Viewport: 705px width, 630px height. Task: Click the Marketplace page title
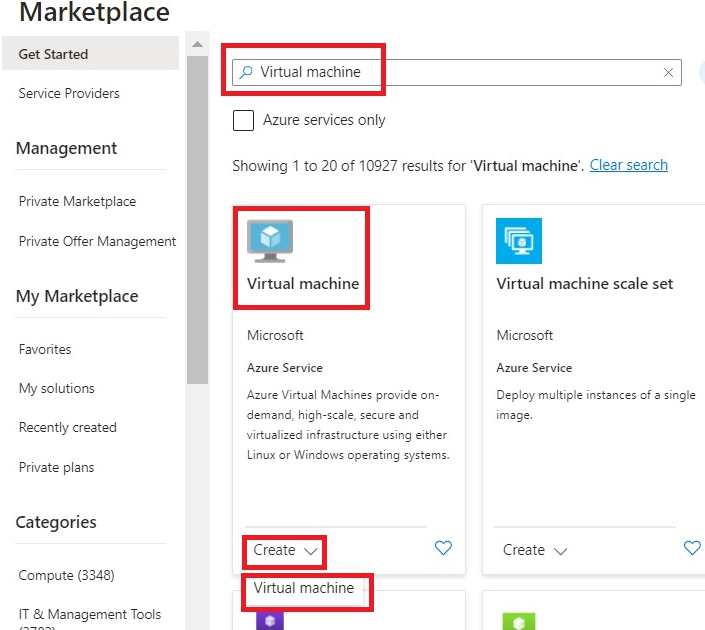click(x=94, y=12)
